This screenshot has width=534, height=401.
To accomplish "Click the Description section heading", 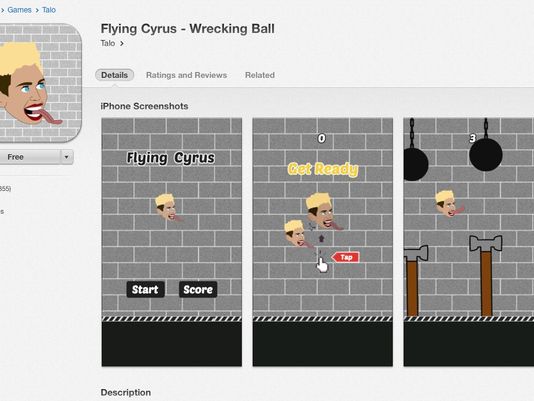I will click(x=126, y=392).
